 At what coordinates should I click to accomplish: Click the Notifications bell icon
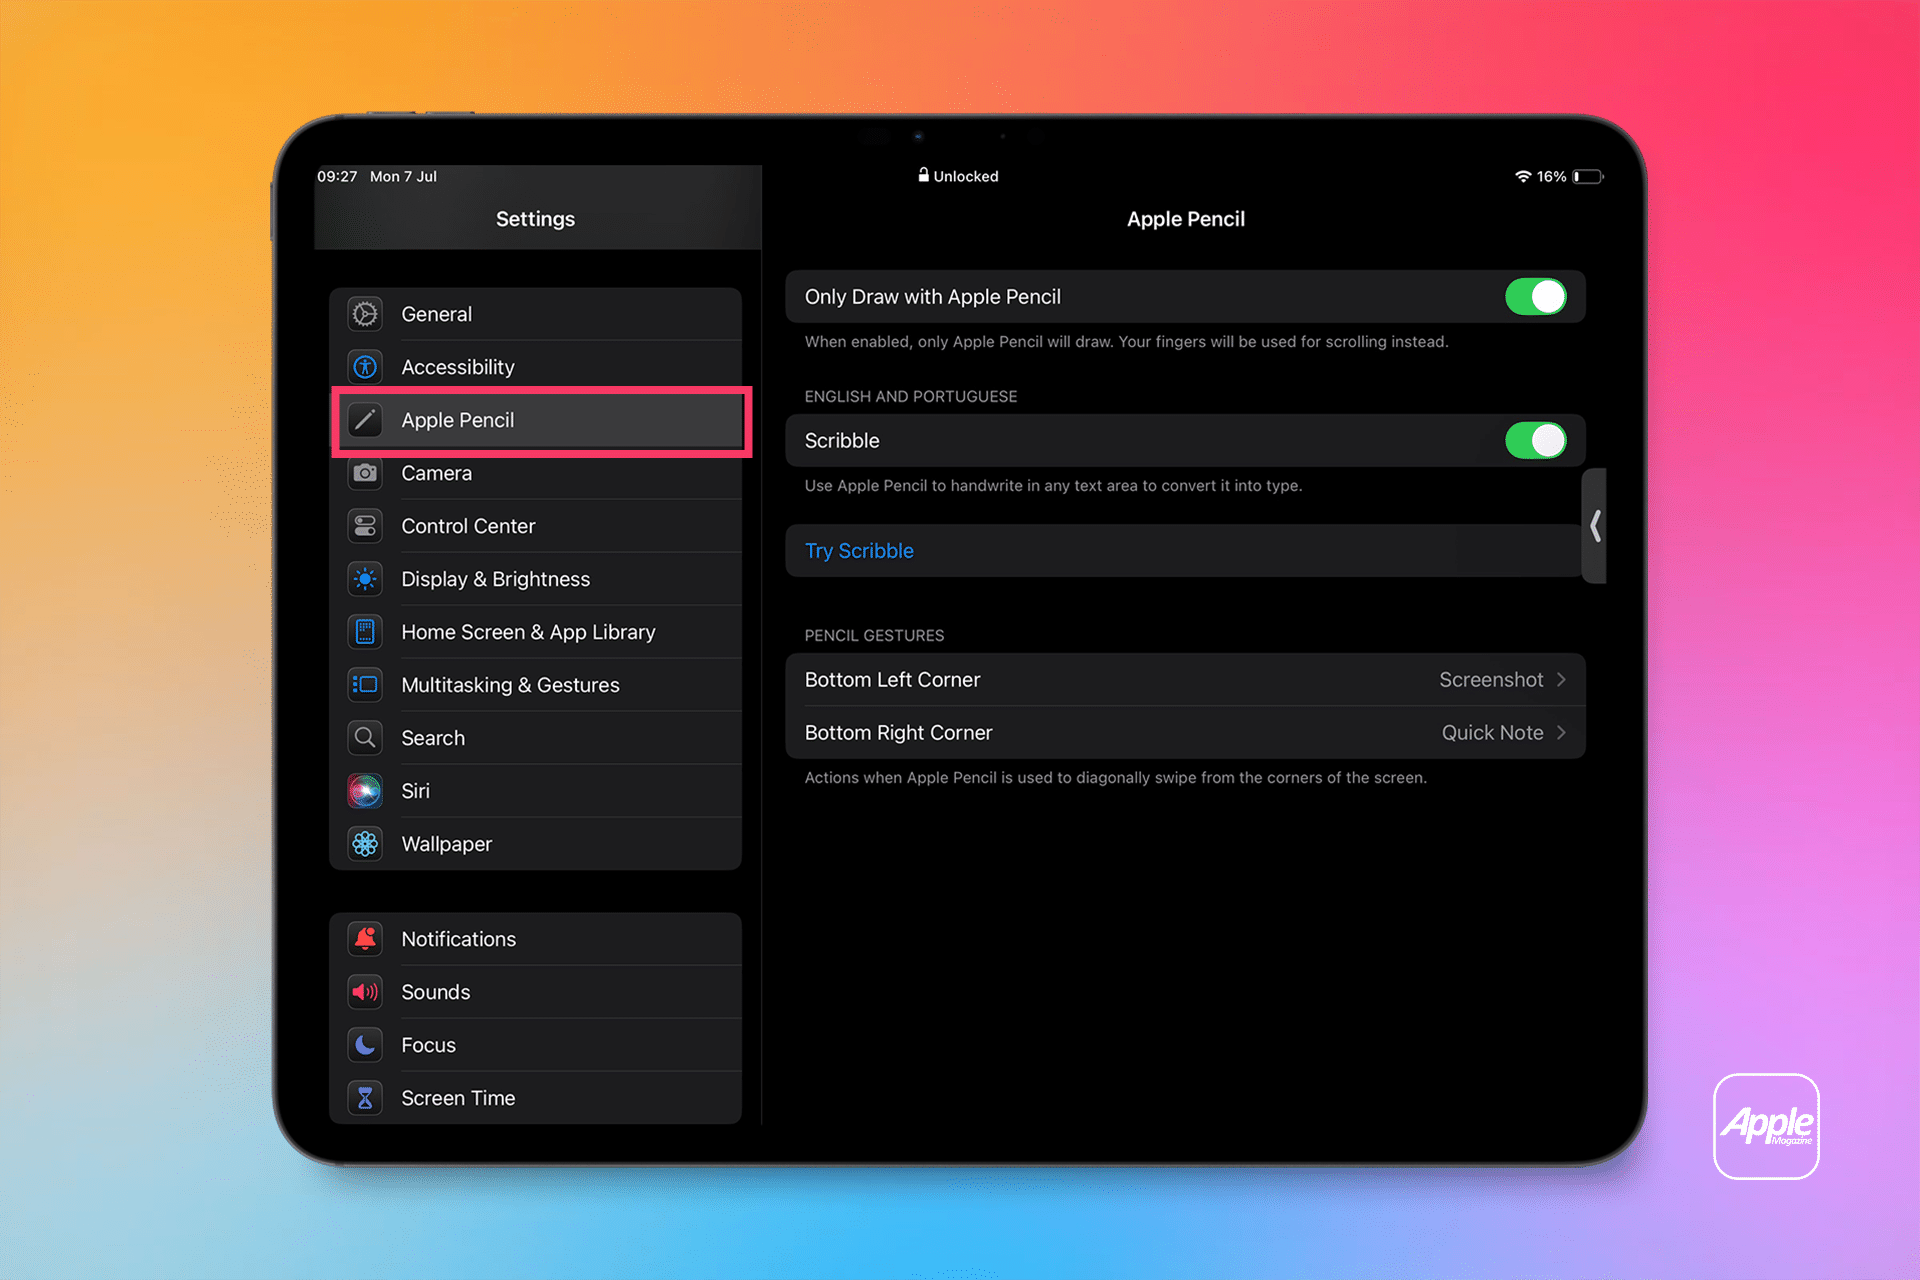(x=365, y=939)
